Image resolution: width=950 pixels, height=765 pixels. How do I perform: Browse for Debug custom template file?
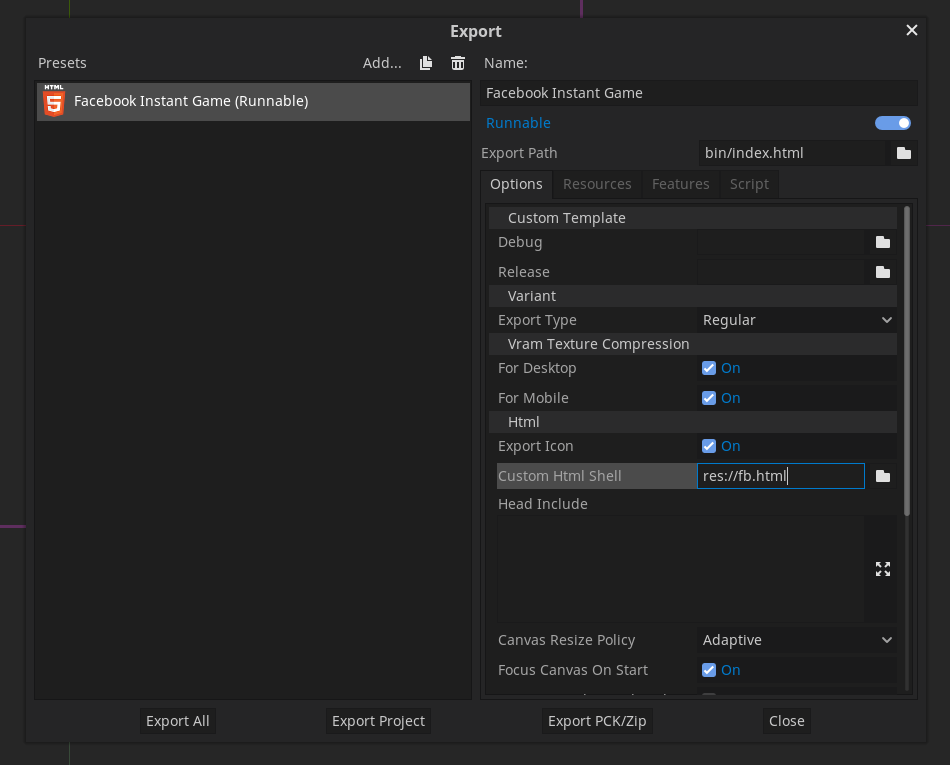(x=883, y=242)
